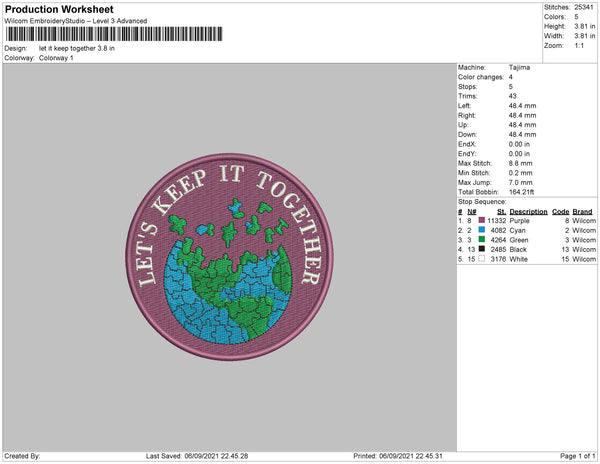600x464 pixels.
Task: Click the 'Brand' column header
Action: pyautogui.click(x=582, y=212)
